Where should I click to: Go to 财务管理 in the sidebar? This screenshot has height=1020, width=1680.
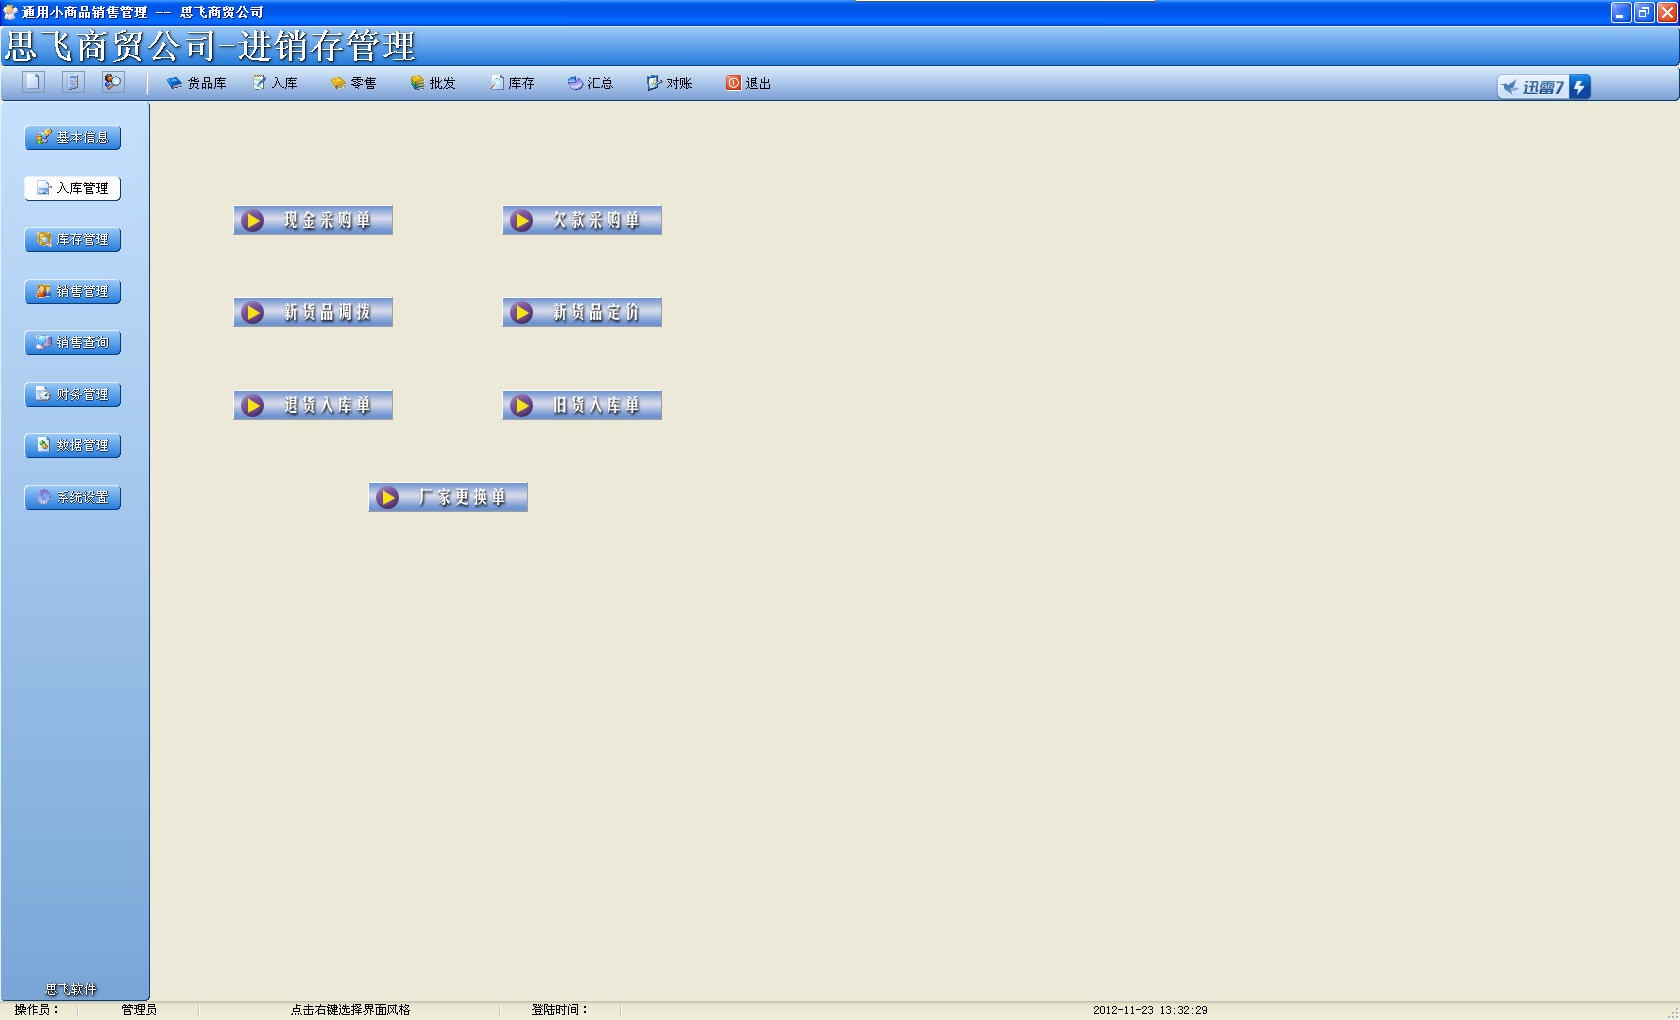pyautogui.click(x=73, y=394)
